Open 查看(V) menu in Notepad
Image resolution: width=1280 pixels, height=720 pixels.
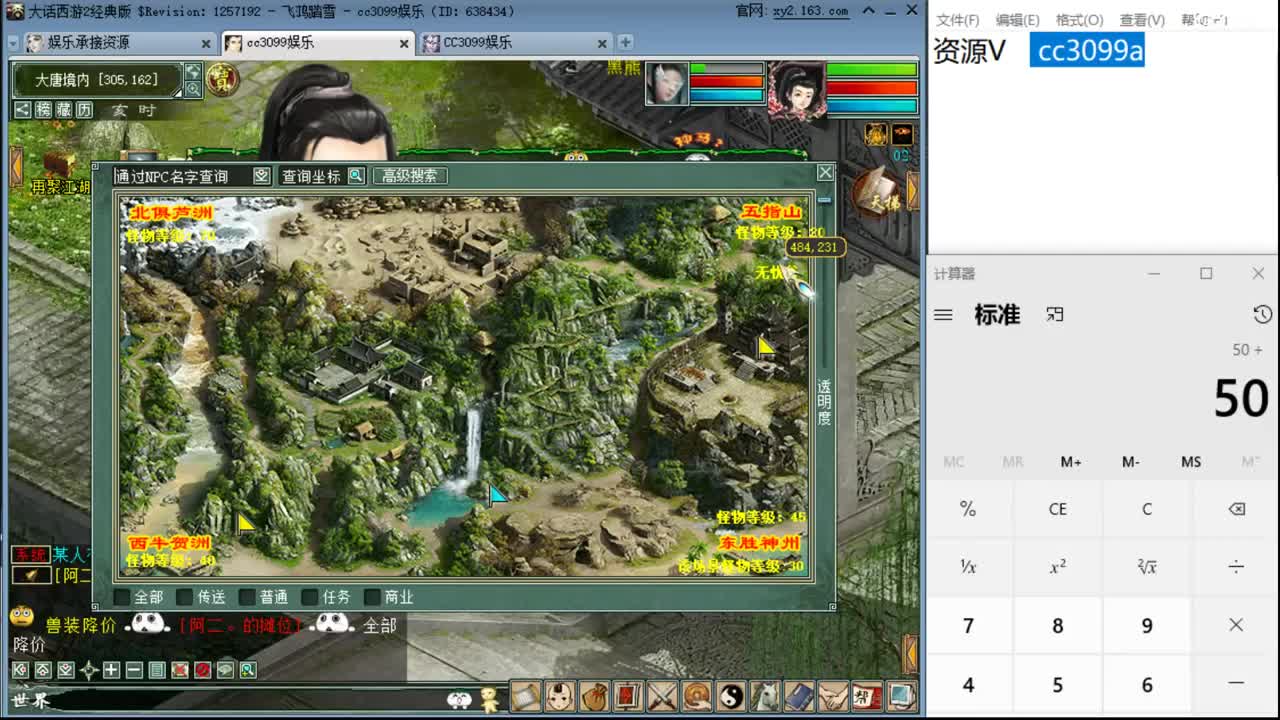pyautogui.click(x=1142, y=20)
